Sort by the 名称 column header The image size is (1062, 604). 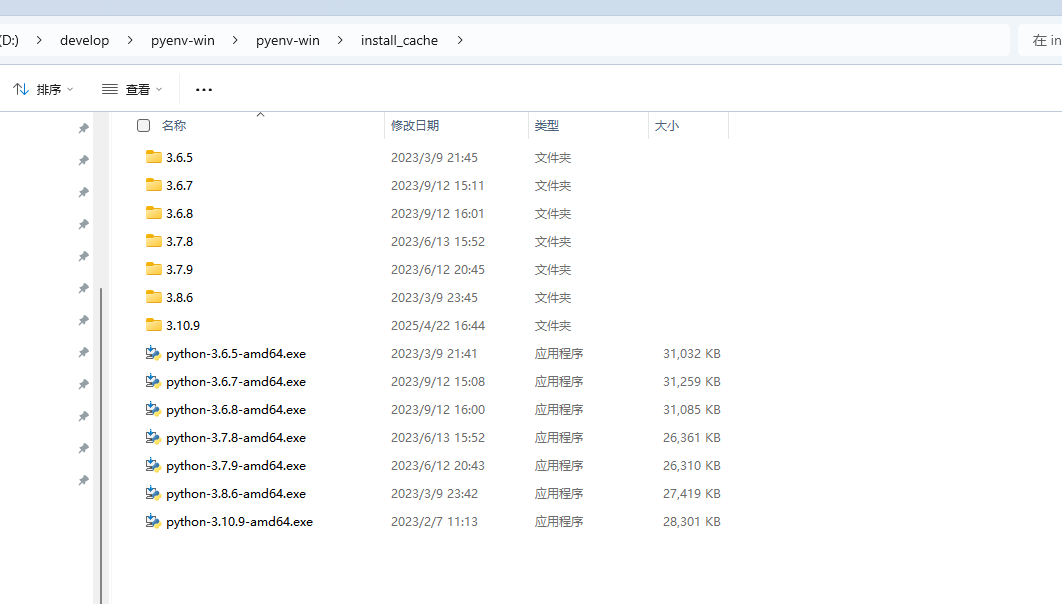pyautogui.click(x=174, y=125)
